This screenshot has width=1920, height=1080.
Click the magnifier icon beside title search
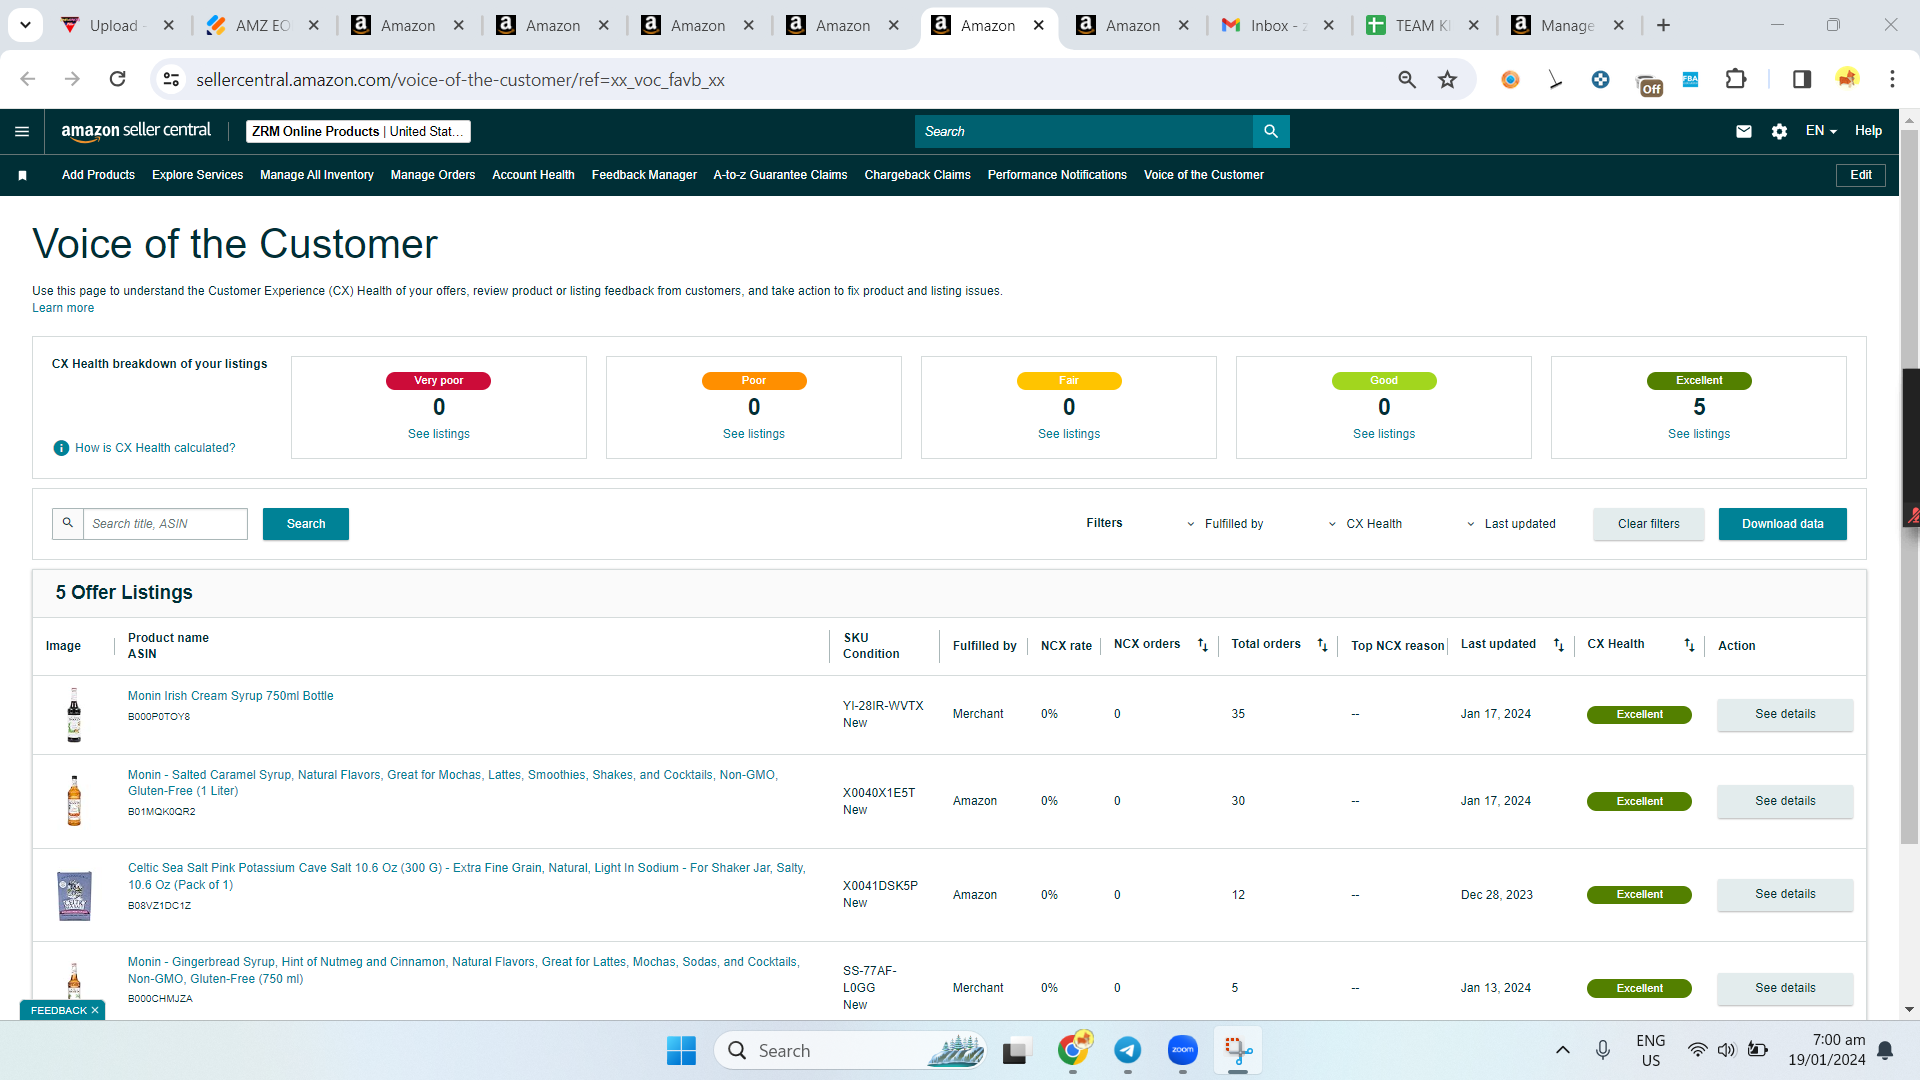pos(68,523)
